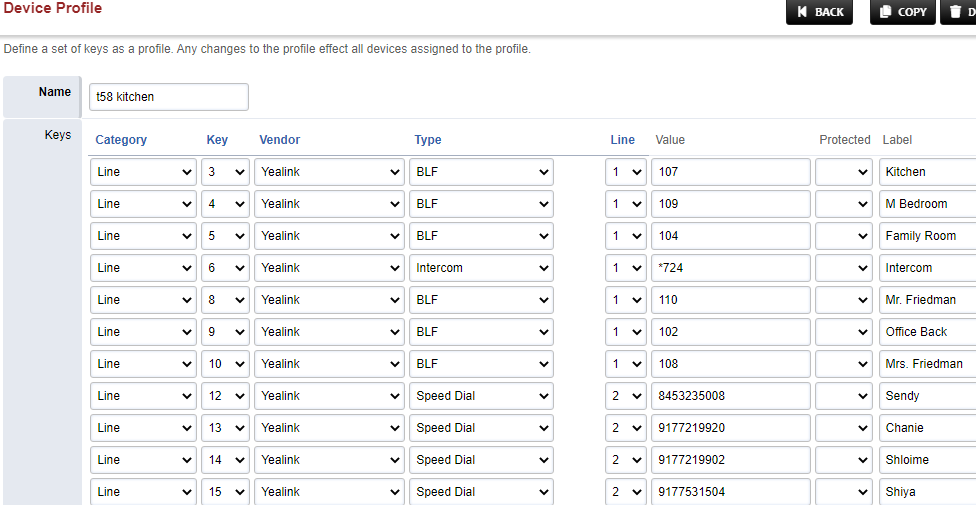Click the value field containing *724
The height and width of the screenshot is (505, 976).
pyautogui.click(x=731, y=268)
